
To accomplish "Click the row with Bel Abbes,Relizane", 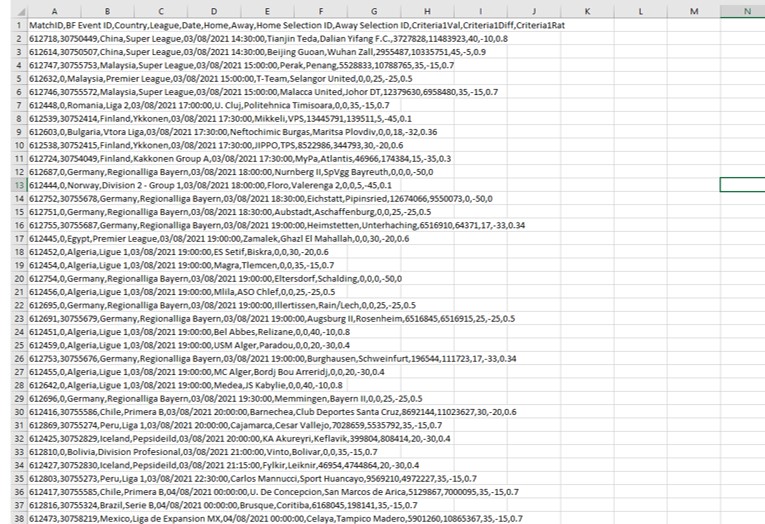I will click(189, 332).
